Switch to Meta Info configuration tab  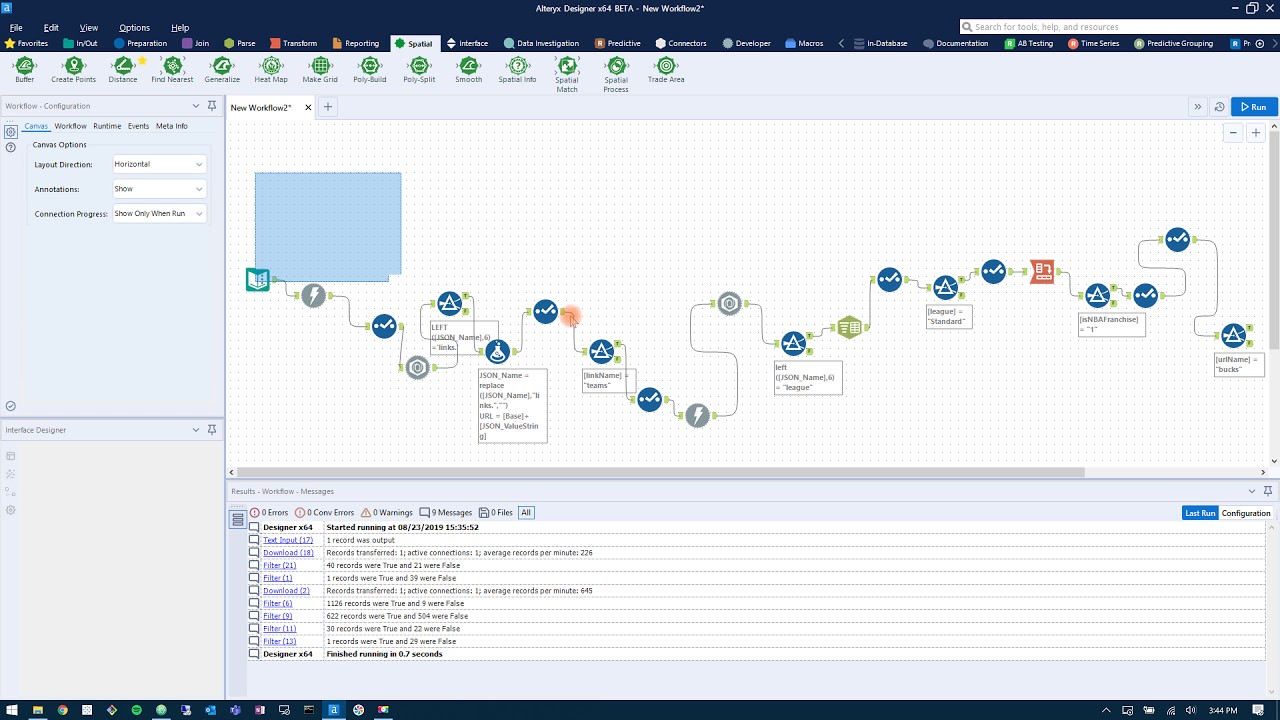[171, 126]
